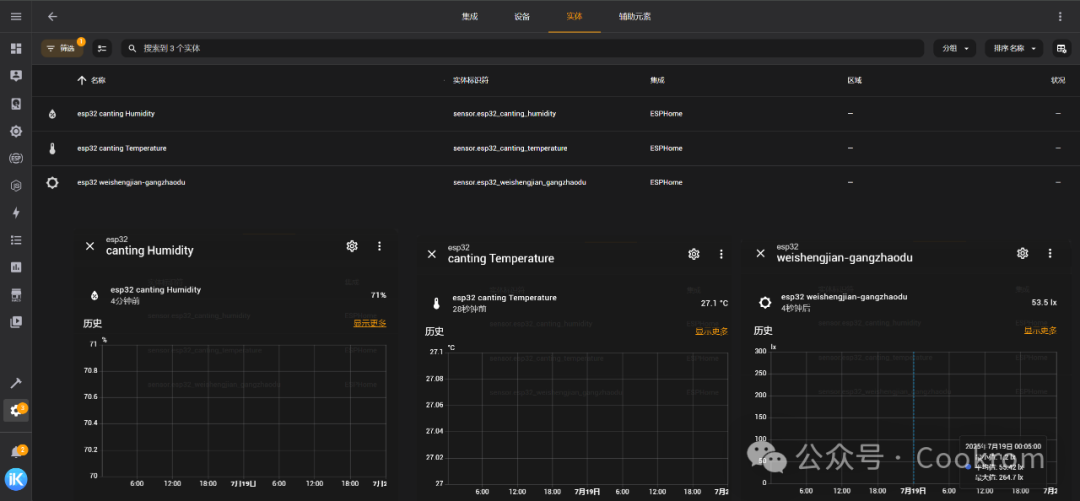This screenshot has height=501, width=1080.
Task: Open the top-right overflow menu
Action: 1059,17
